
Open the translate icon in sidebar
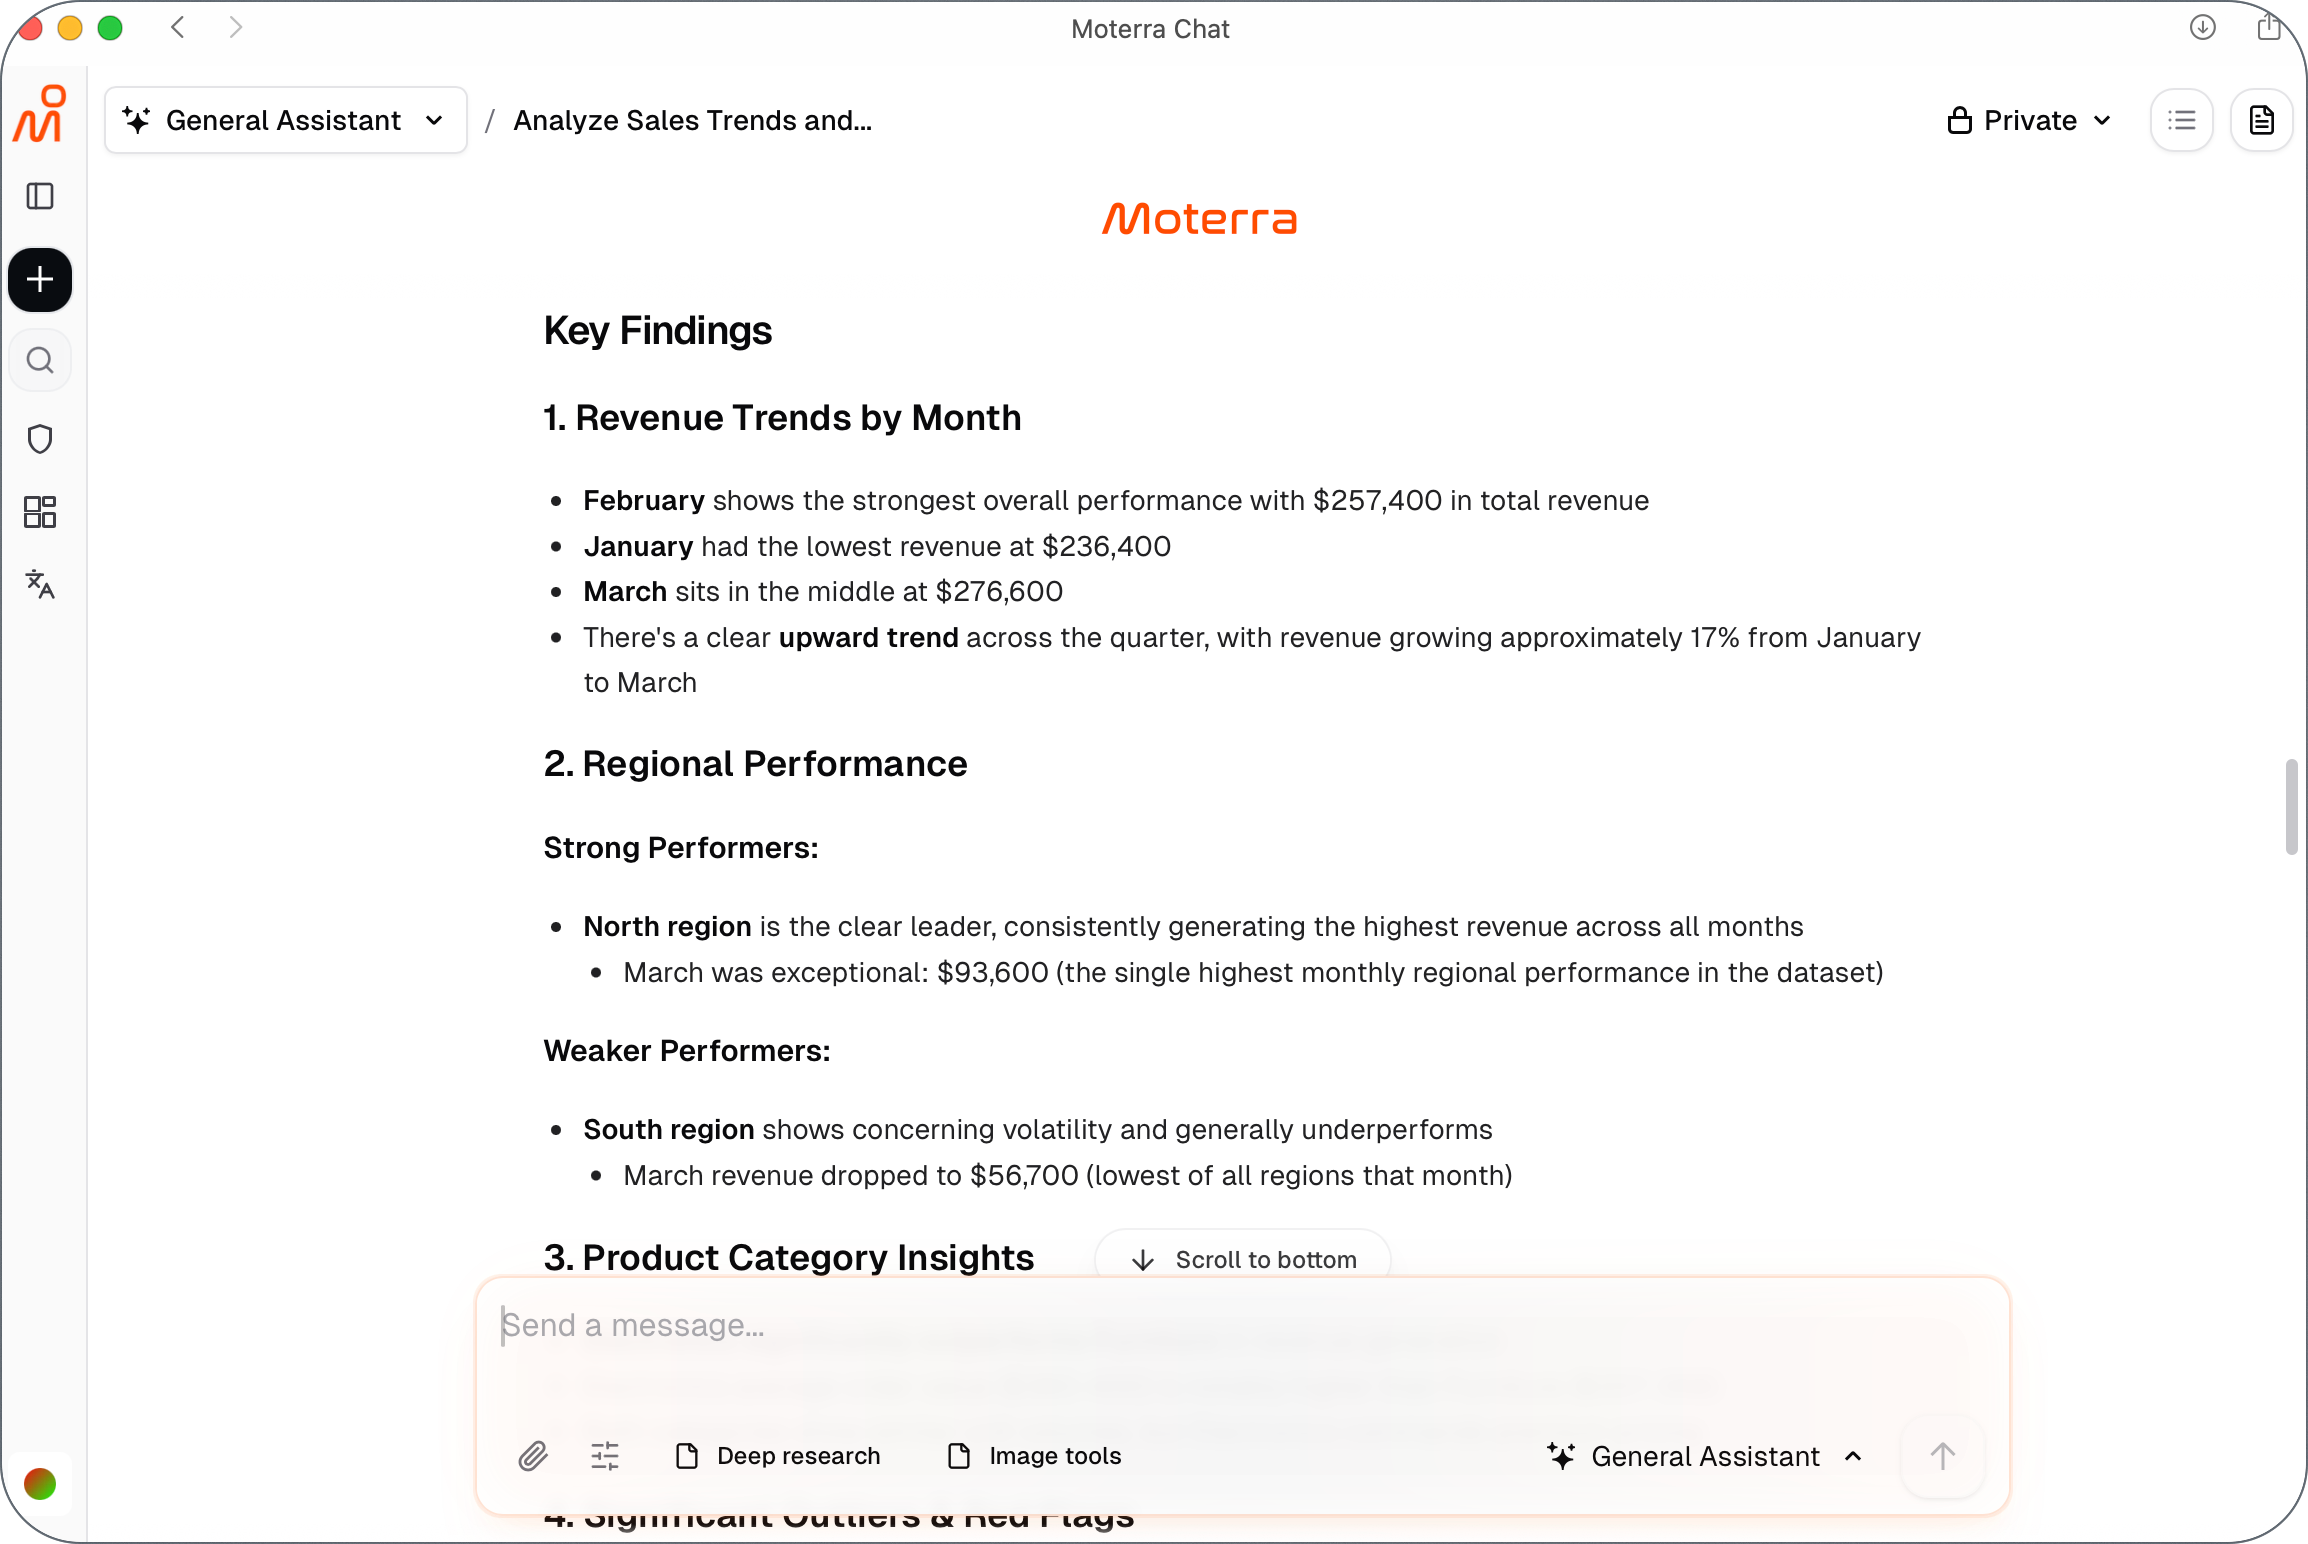click(40, 584)
